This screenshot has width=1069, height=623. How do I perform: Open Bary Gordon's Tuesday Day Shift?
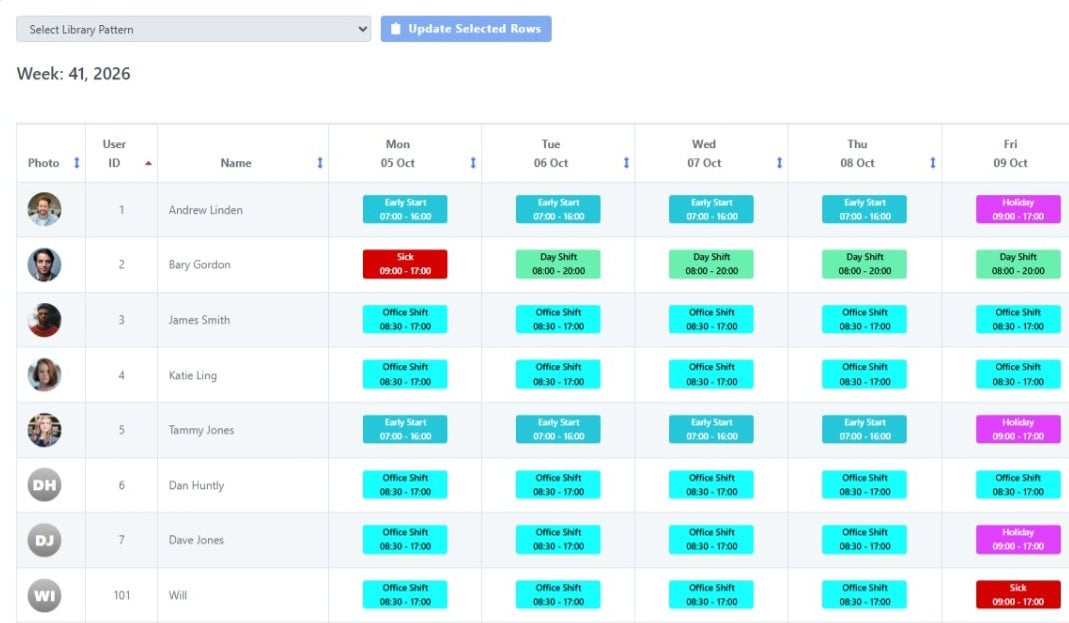(x=558, y=264)
